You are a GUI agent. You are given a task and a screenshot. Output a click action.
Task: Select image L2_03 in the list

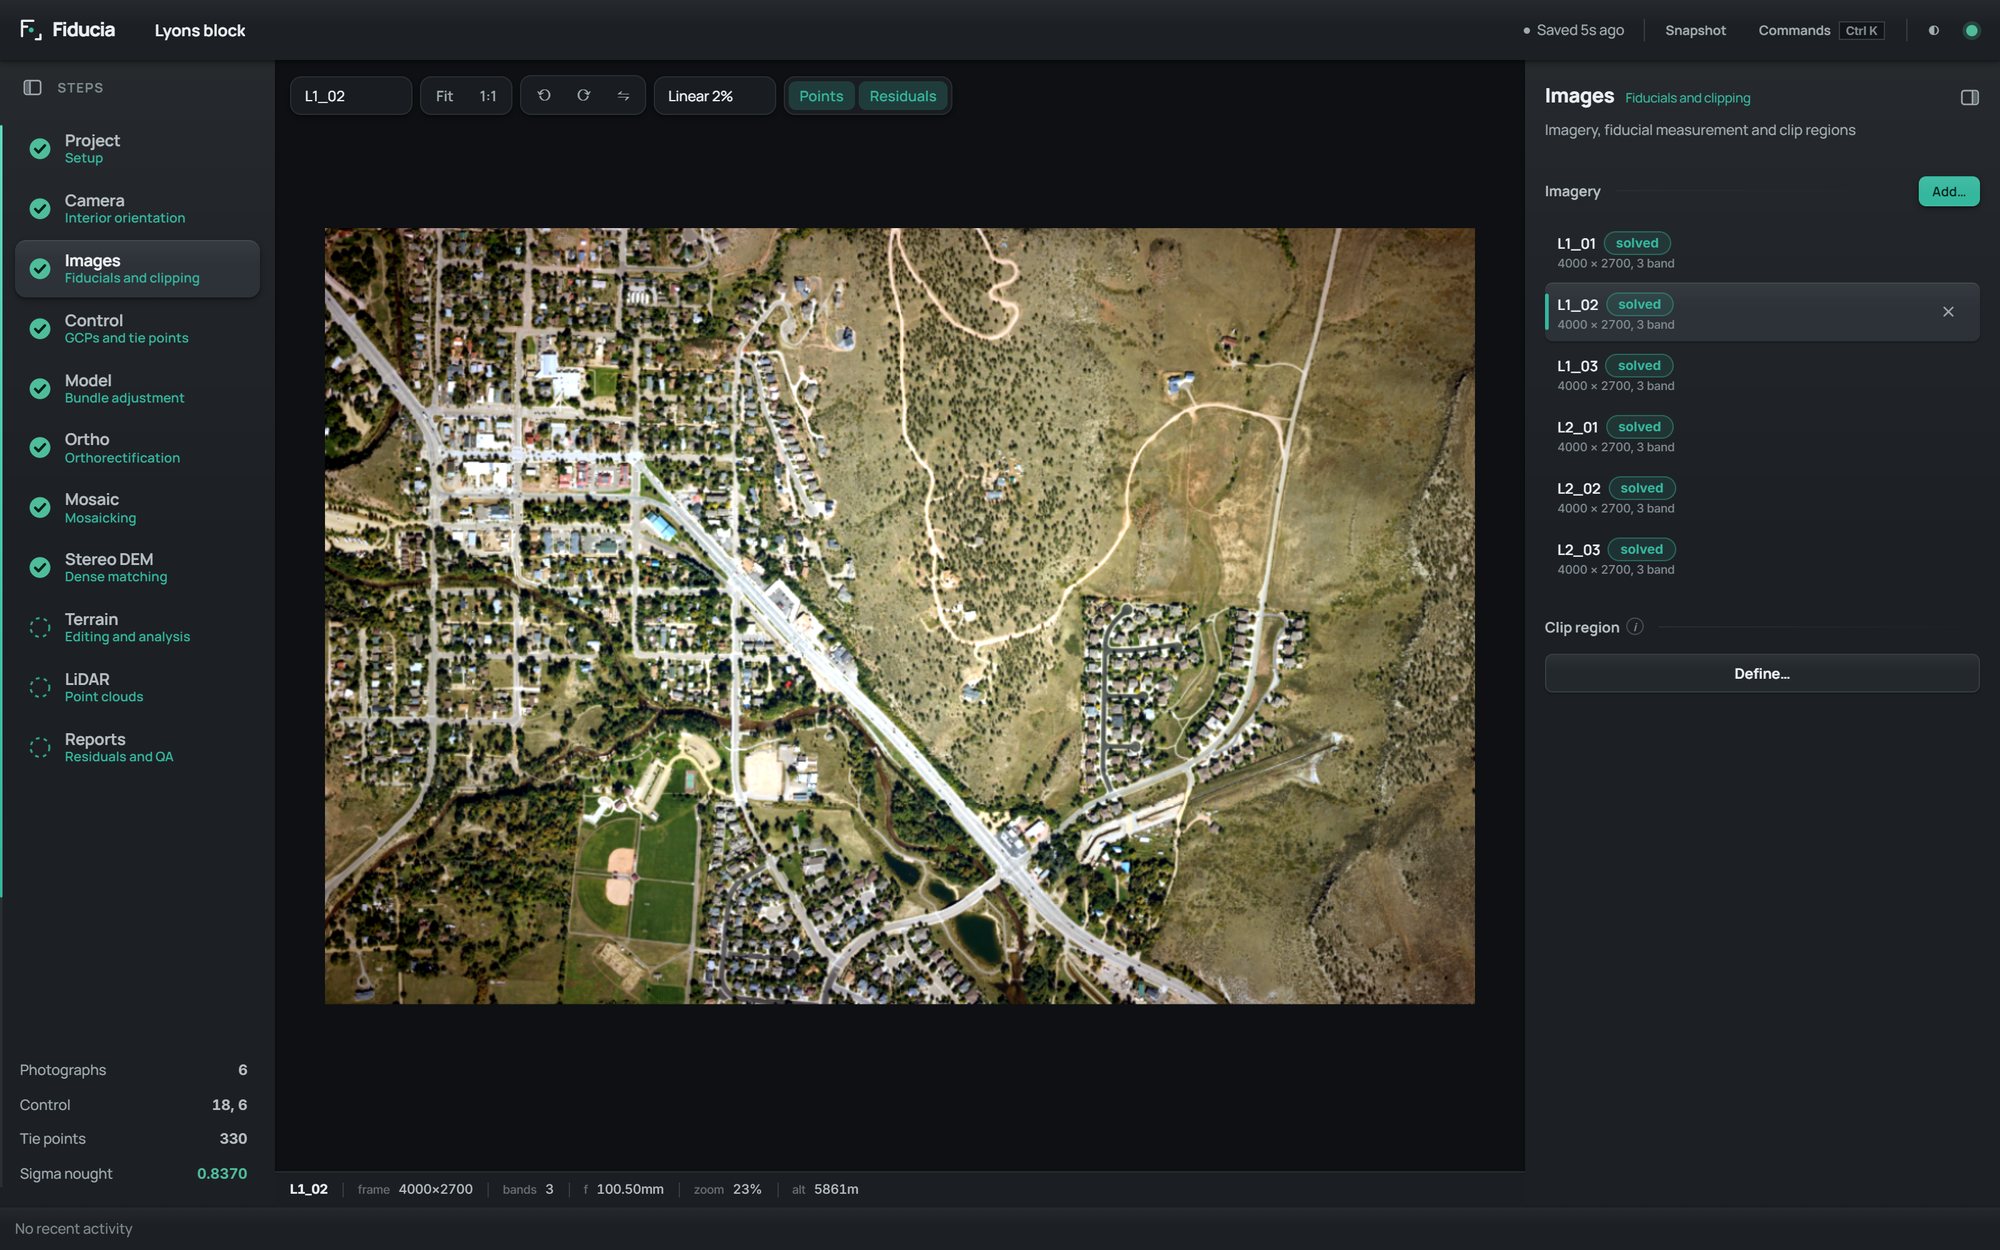[x=1762, y=558]
